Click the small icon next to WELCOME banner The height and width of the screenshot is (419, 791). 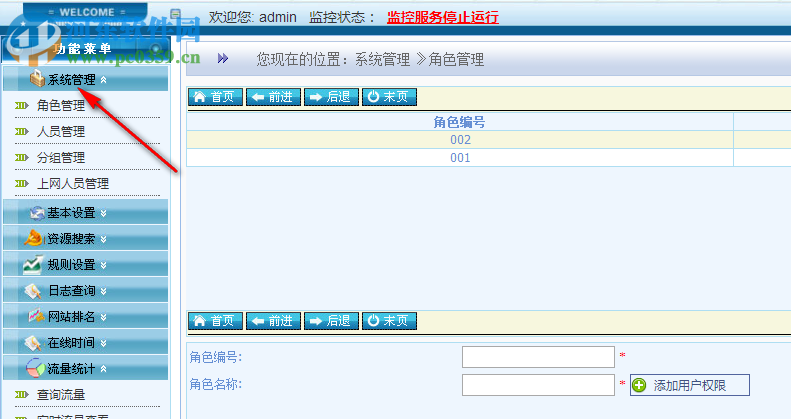175,14
